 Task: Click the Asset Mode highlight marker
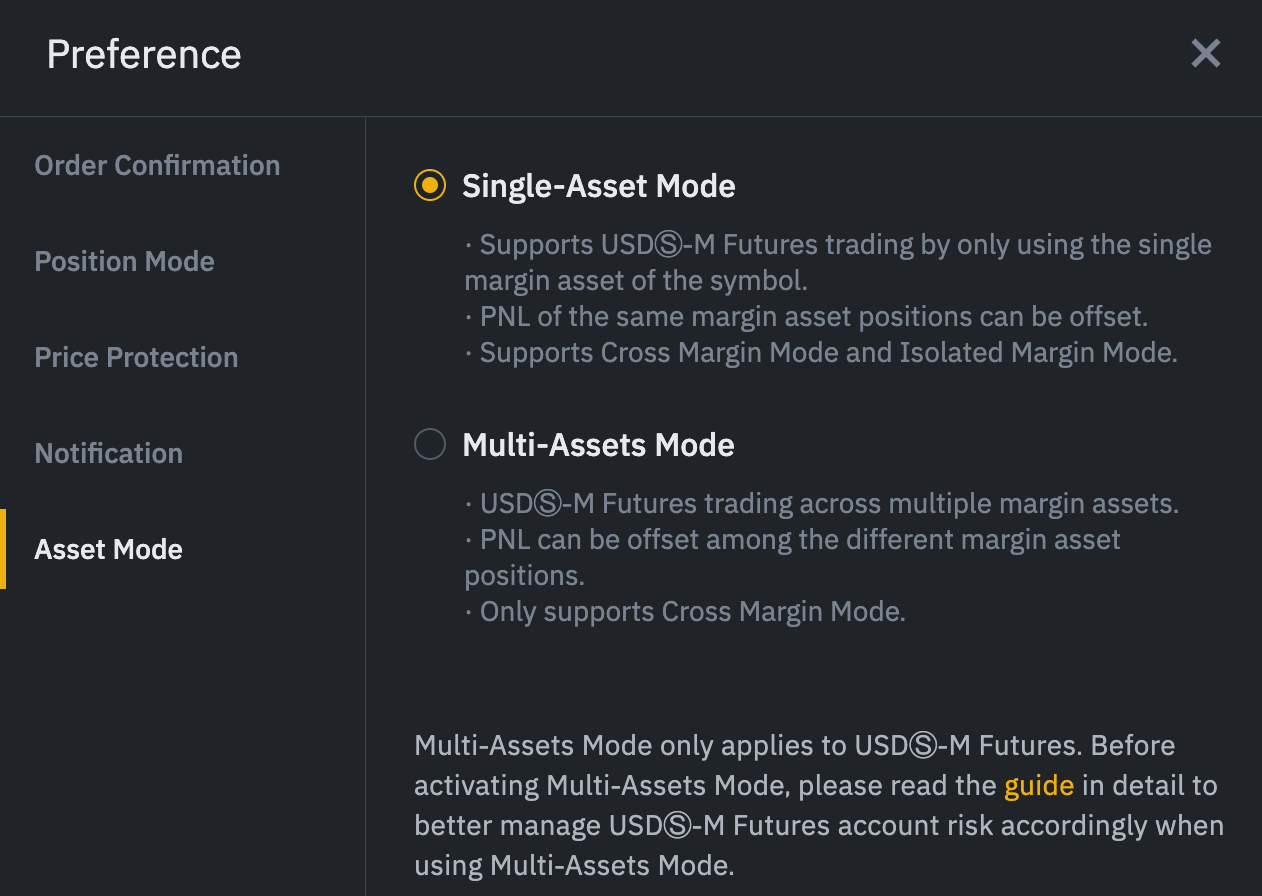[x=3, y=549]
